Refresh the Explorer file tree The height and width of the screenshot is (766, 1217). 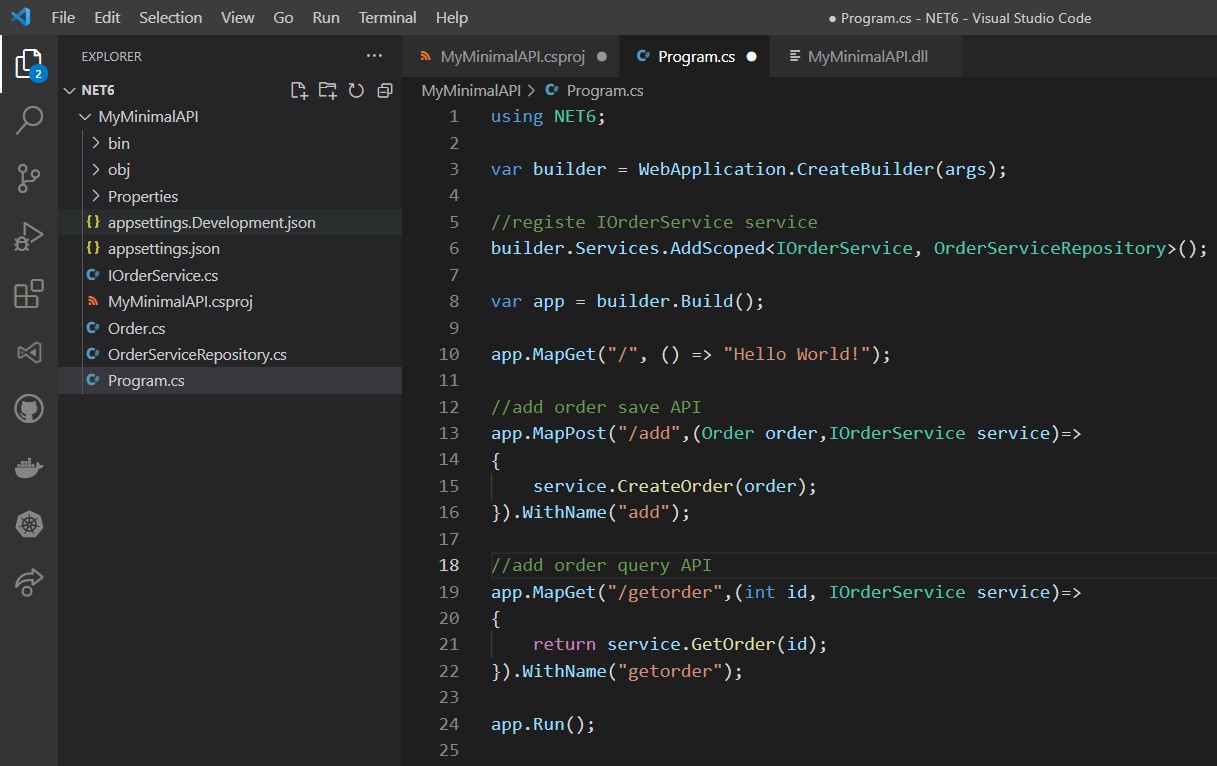coord(356,90)
